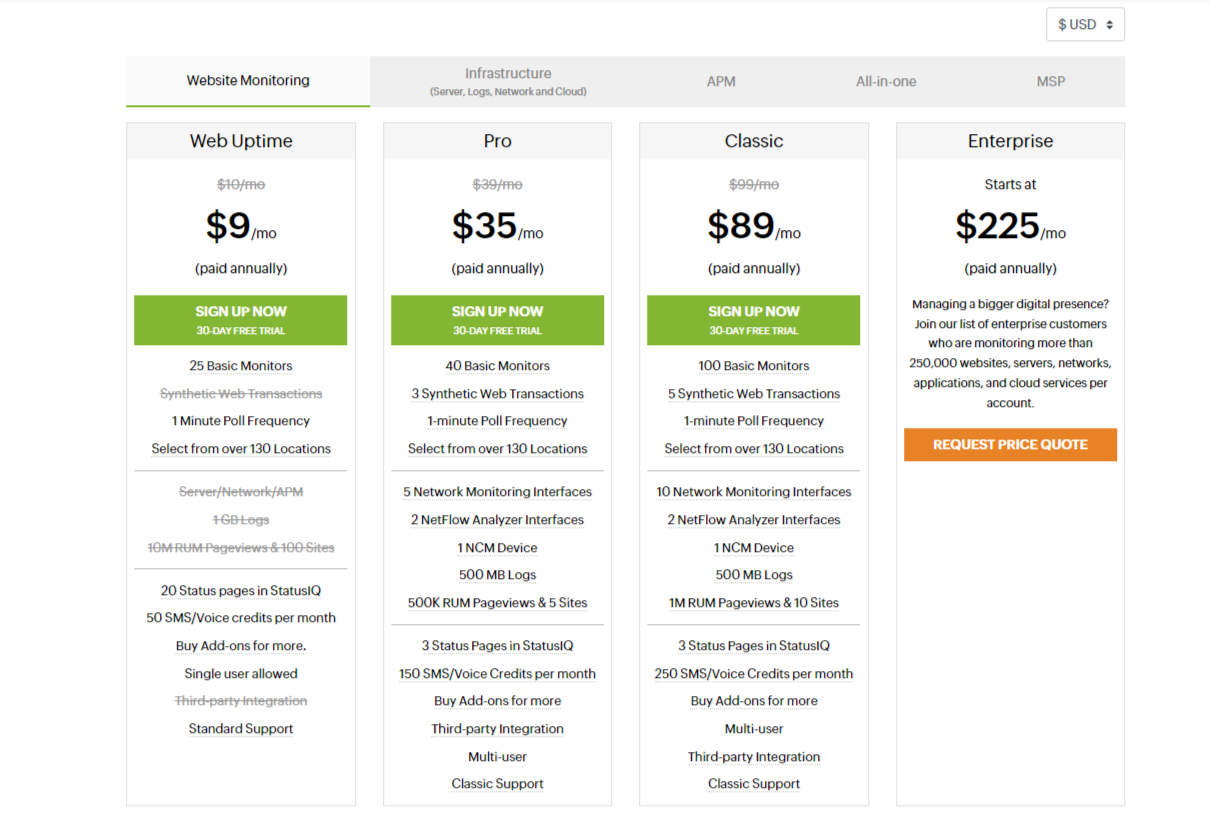Click Sign Up Now under Web Uptime

(241, 320)
